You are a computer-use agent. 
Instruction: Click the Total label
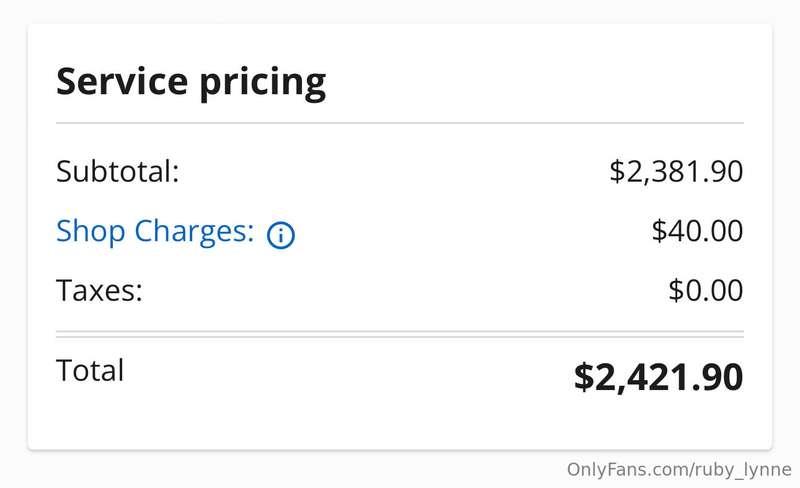[90, 370]
